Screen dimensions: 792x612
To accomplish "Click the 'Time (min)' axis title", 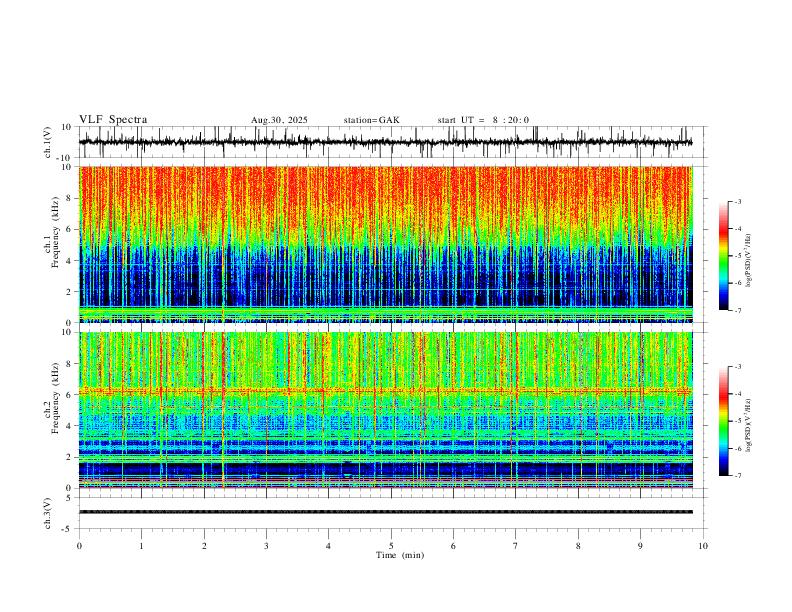I will pos(400,555).
